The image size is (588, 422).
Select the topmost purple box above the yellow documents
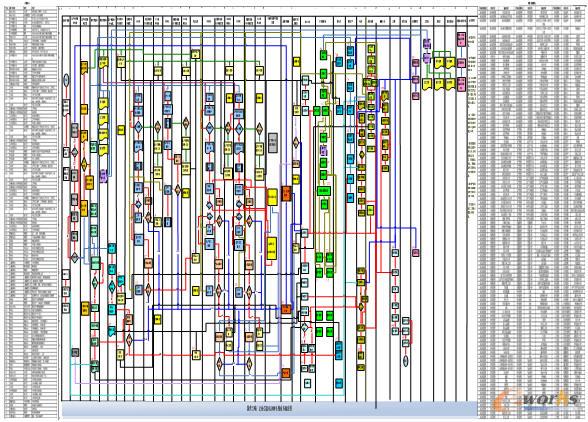click(x=427, y=44)
